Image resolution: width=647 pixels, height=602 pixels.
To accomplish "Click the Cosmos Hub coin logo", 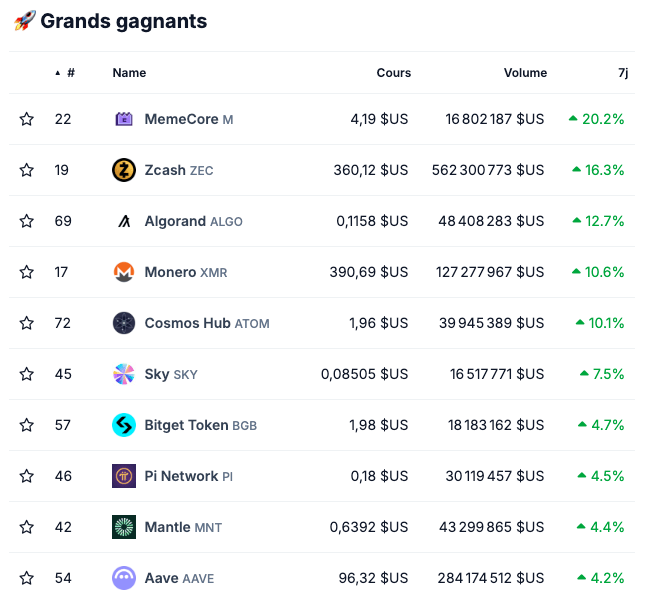I will point(124,323).
